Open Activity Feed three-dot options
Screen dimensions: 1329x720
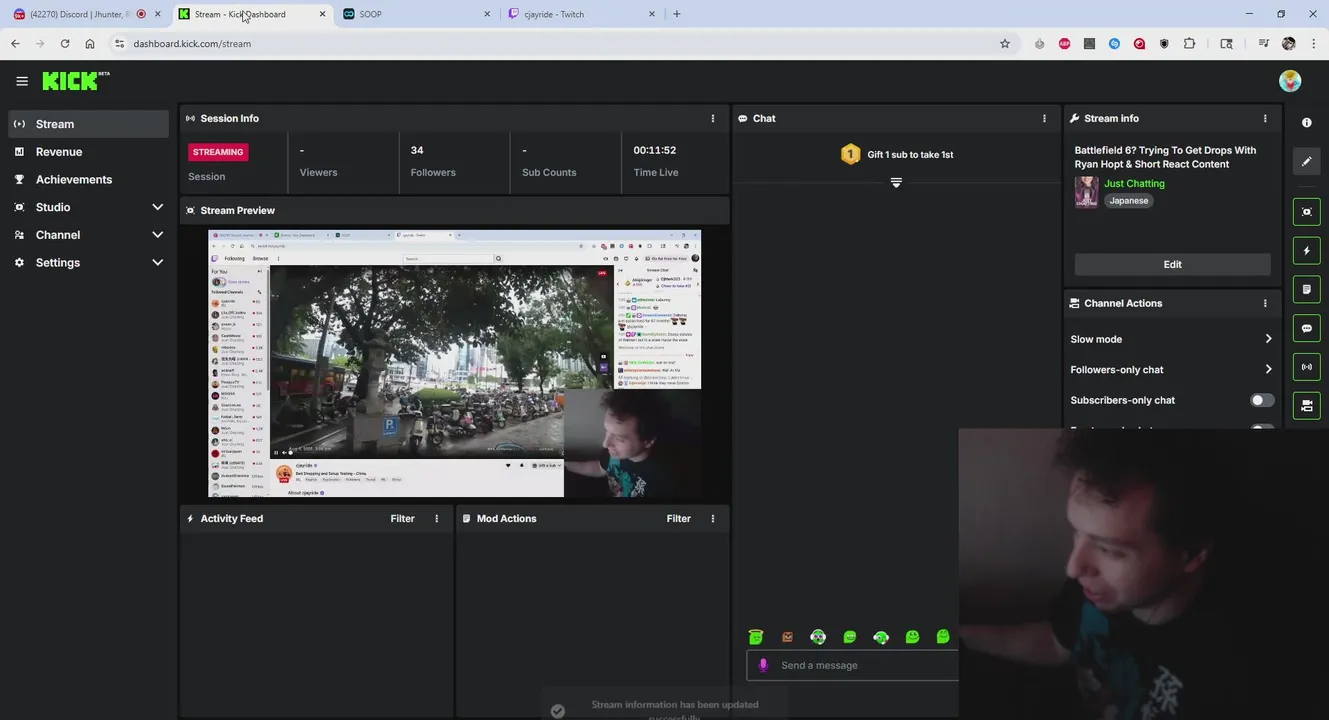(x=436, y=518)
